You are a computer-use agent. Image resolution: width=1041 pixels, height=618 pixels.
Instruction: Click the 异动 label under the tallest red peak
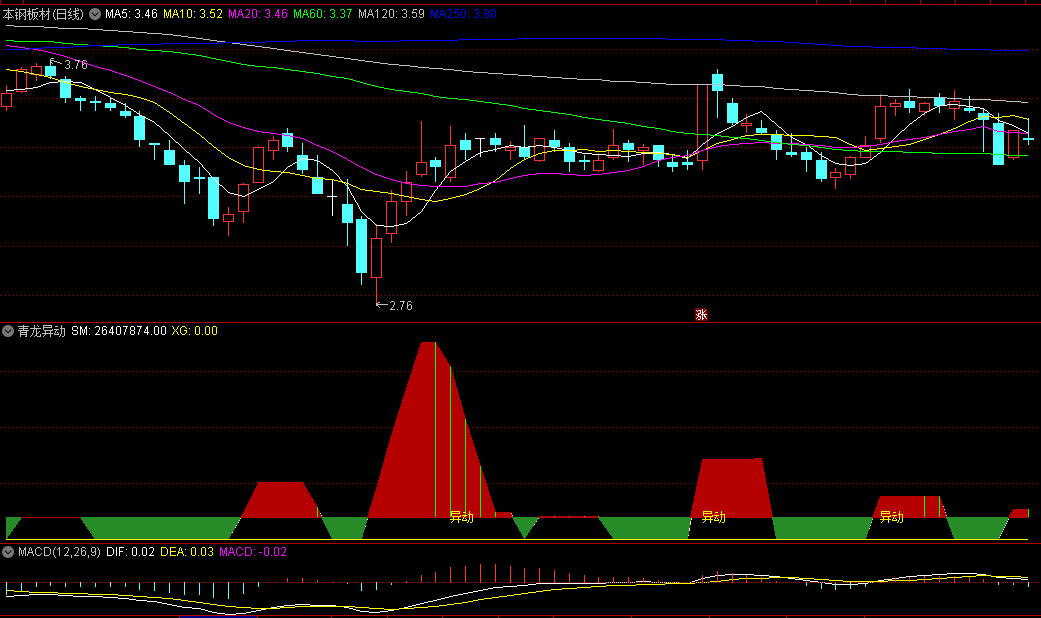[x=461, y=516]
